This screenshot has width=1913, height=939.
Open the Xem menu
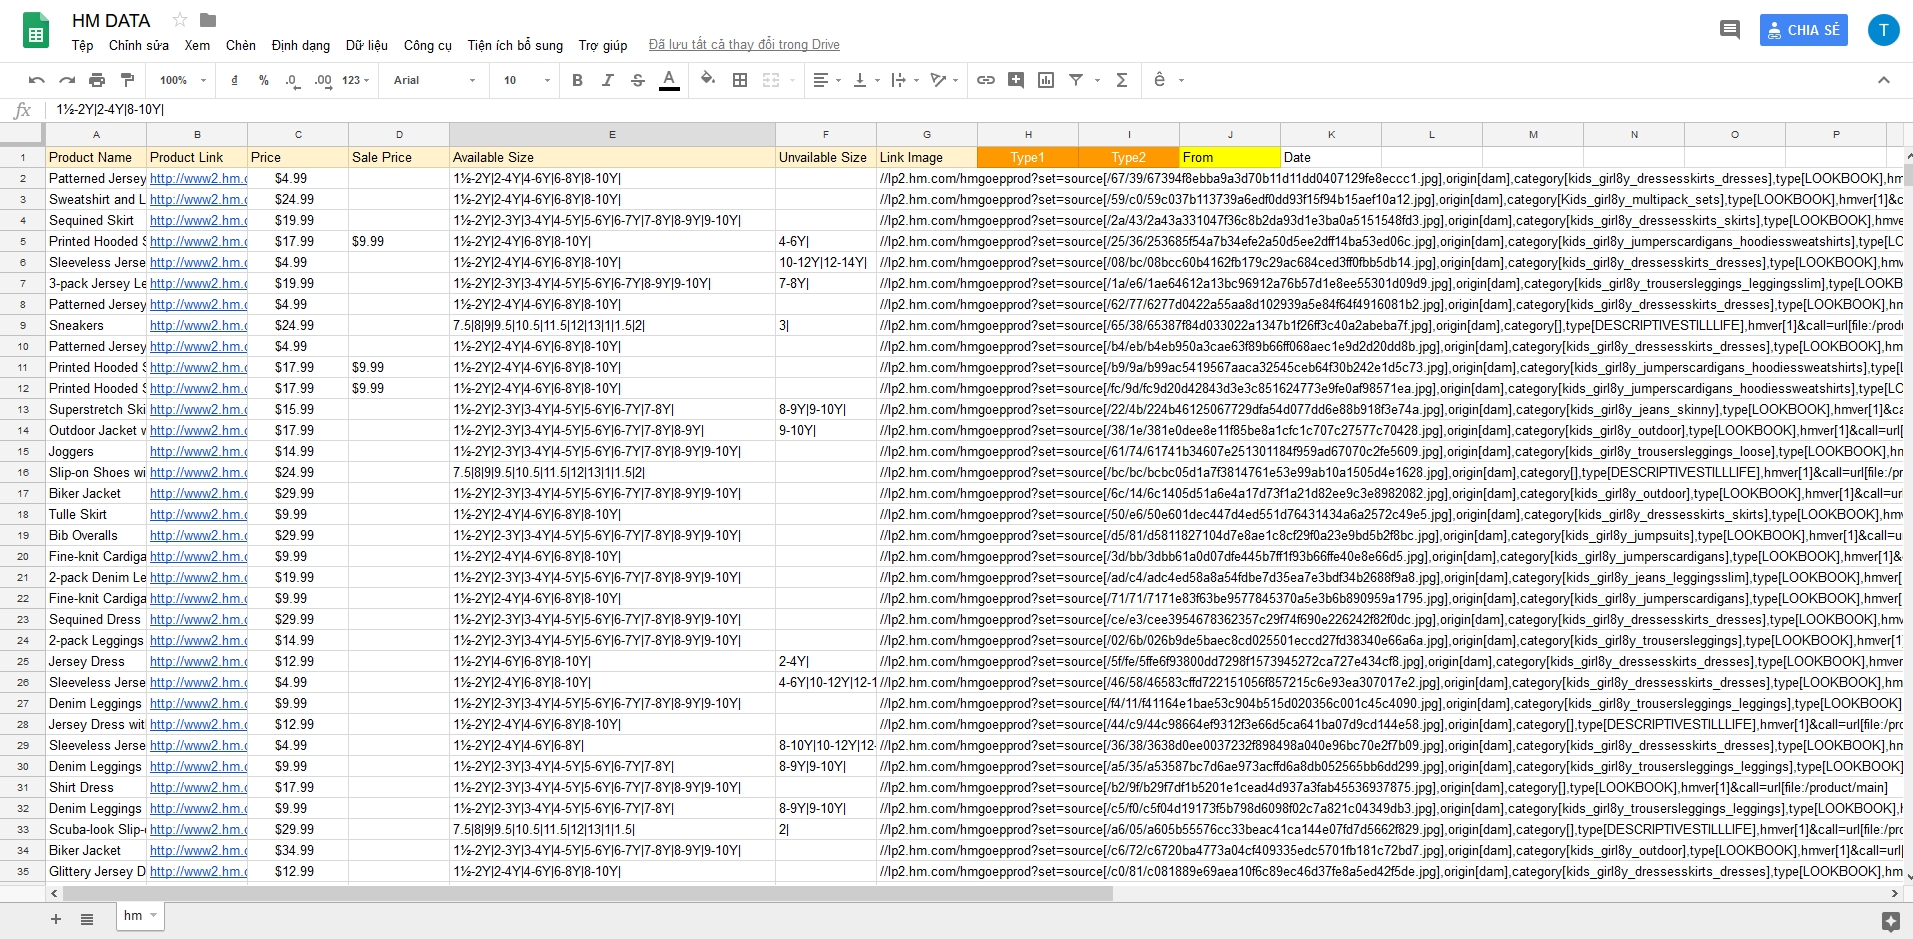pos(197,45)
